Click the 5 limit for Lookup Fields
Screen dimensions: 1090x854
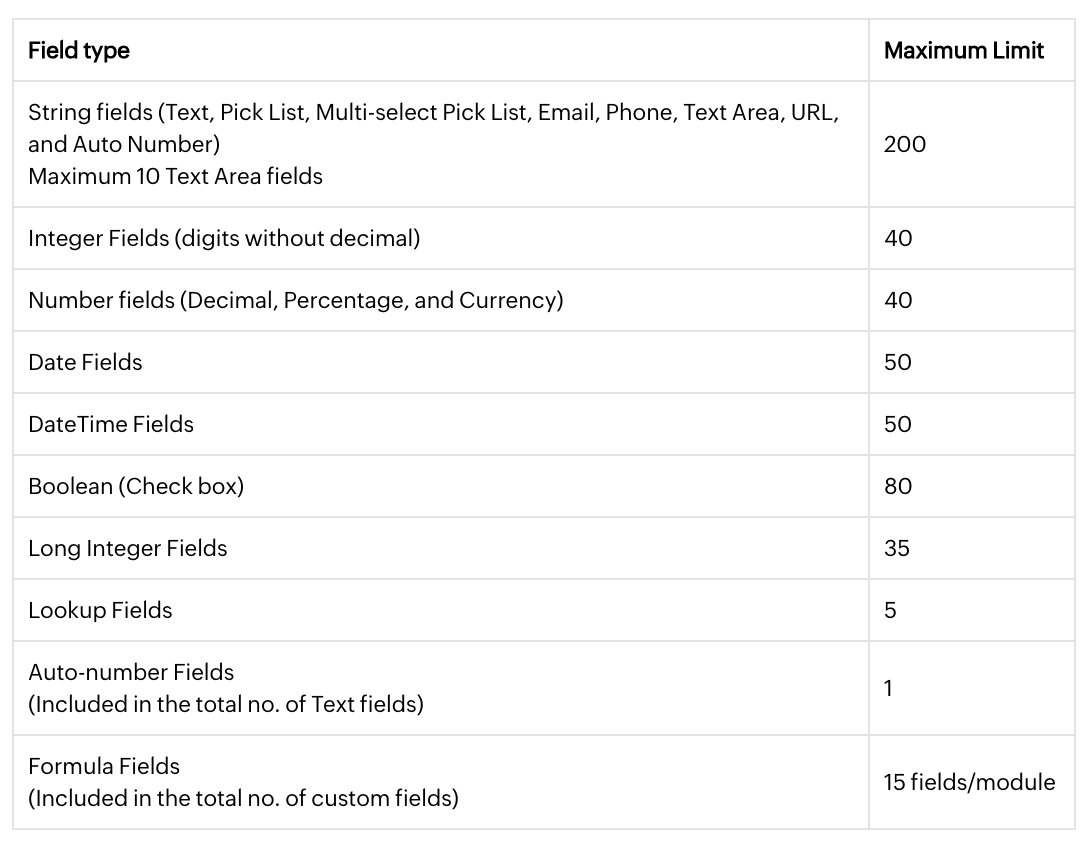[890, 610]
